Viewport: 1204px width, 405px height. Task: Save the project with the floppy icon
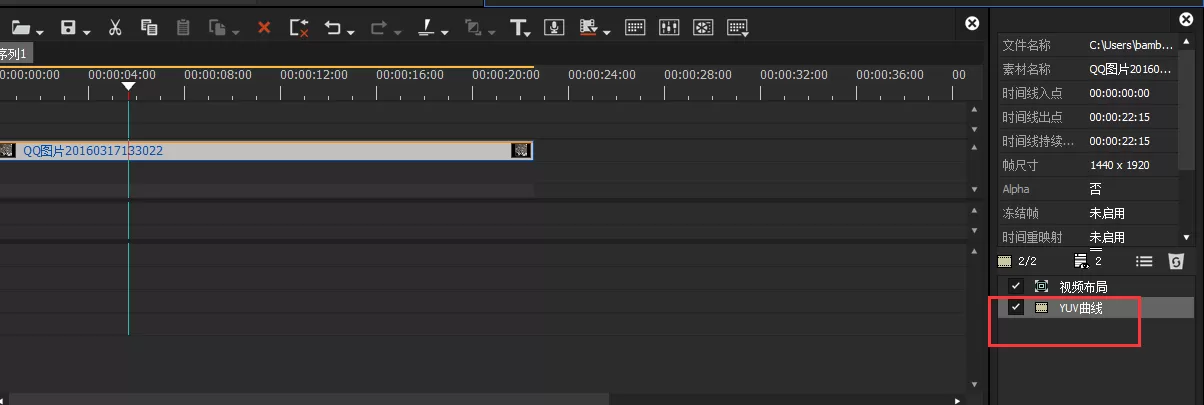click(x=69, y=28)
